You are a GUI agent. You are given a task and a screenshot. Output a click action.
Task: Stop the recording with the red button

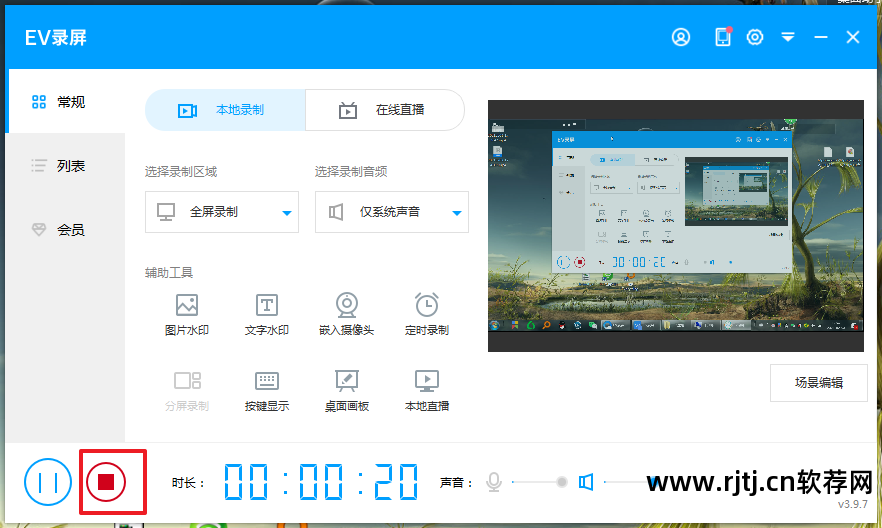click(106, 482)
